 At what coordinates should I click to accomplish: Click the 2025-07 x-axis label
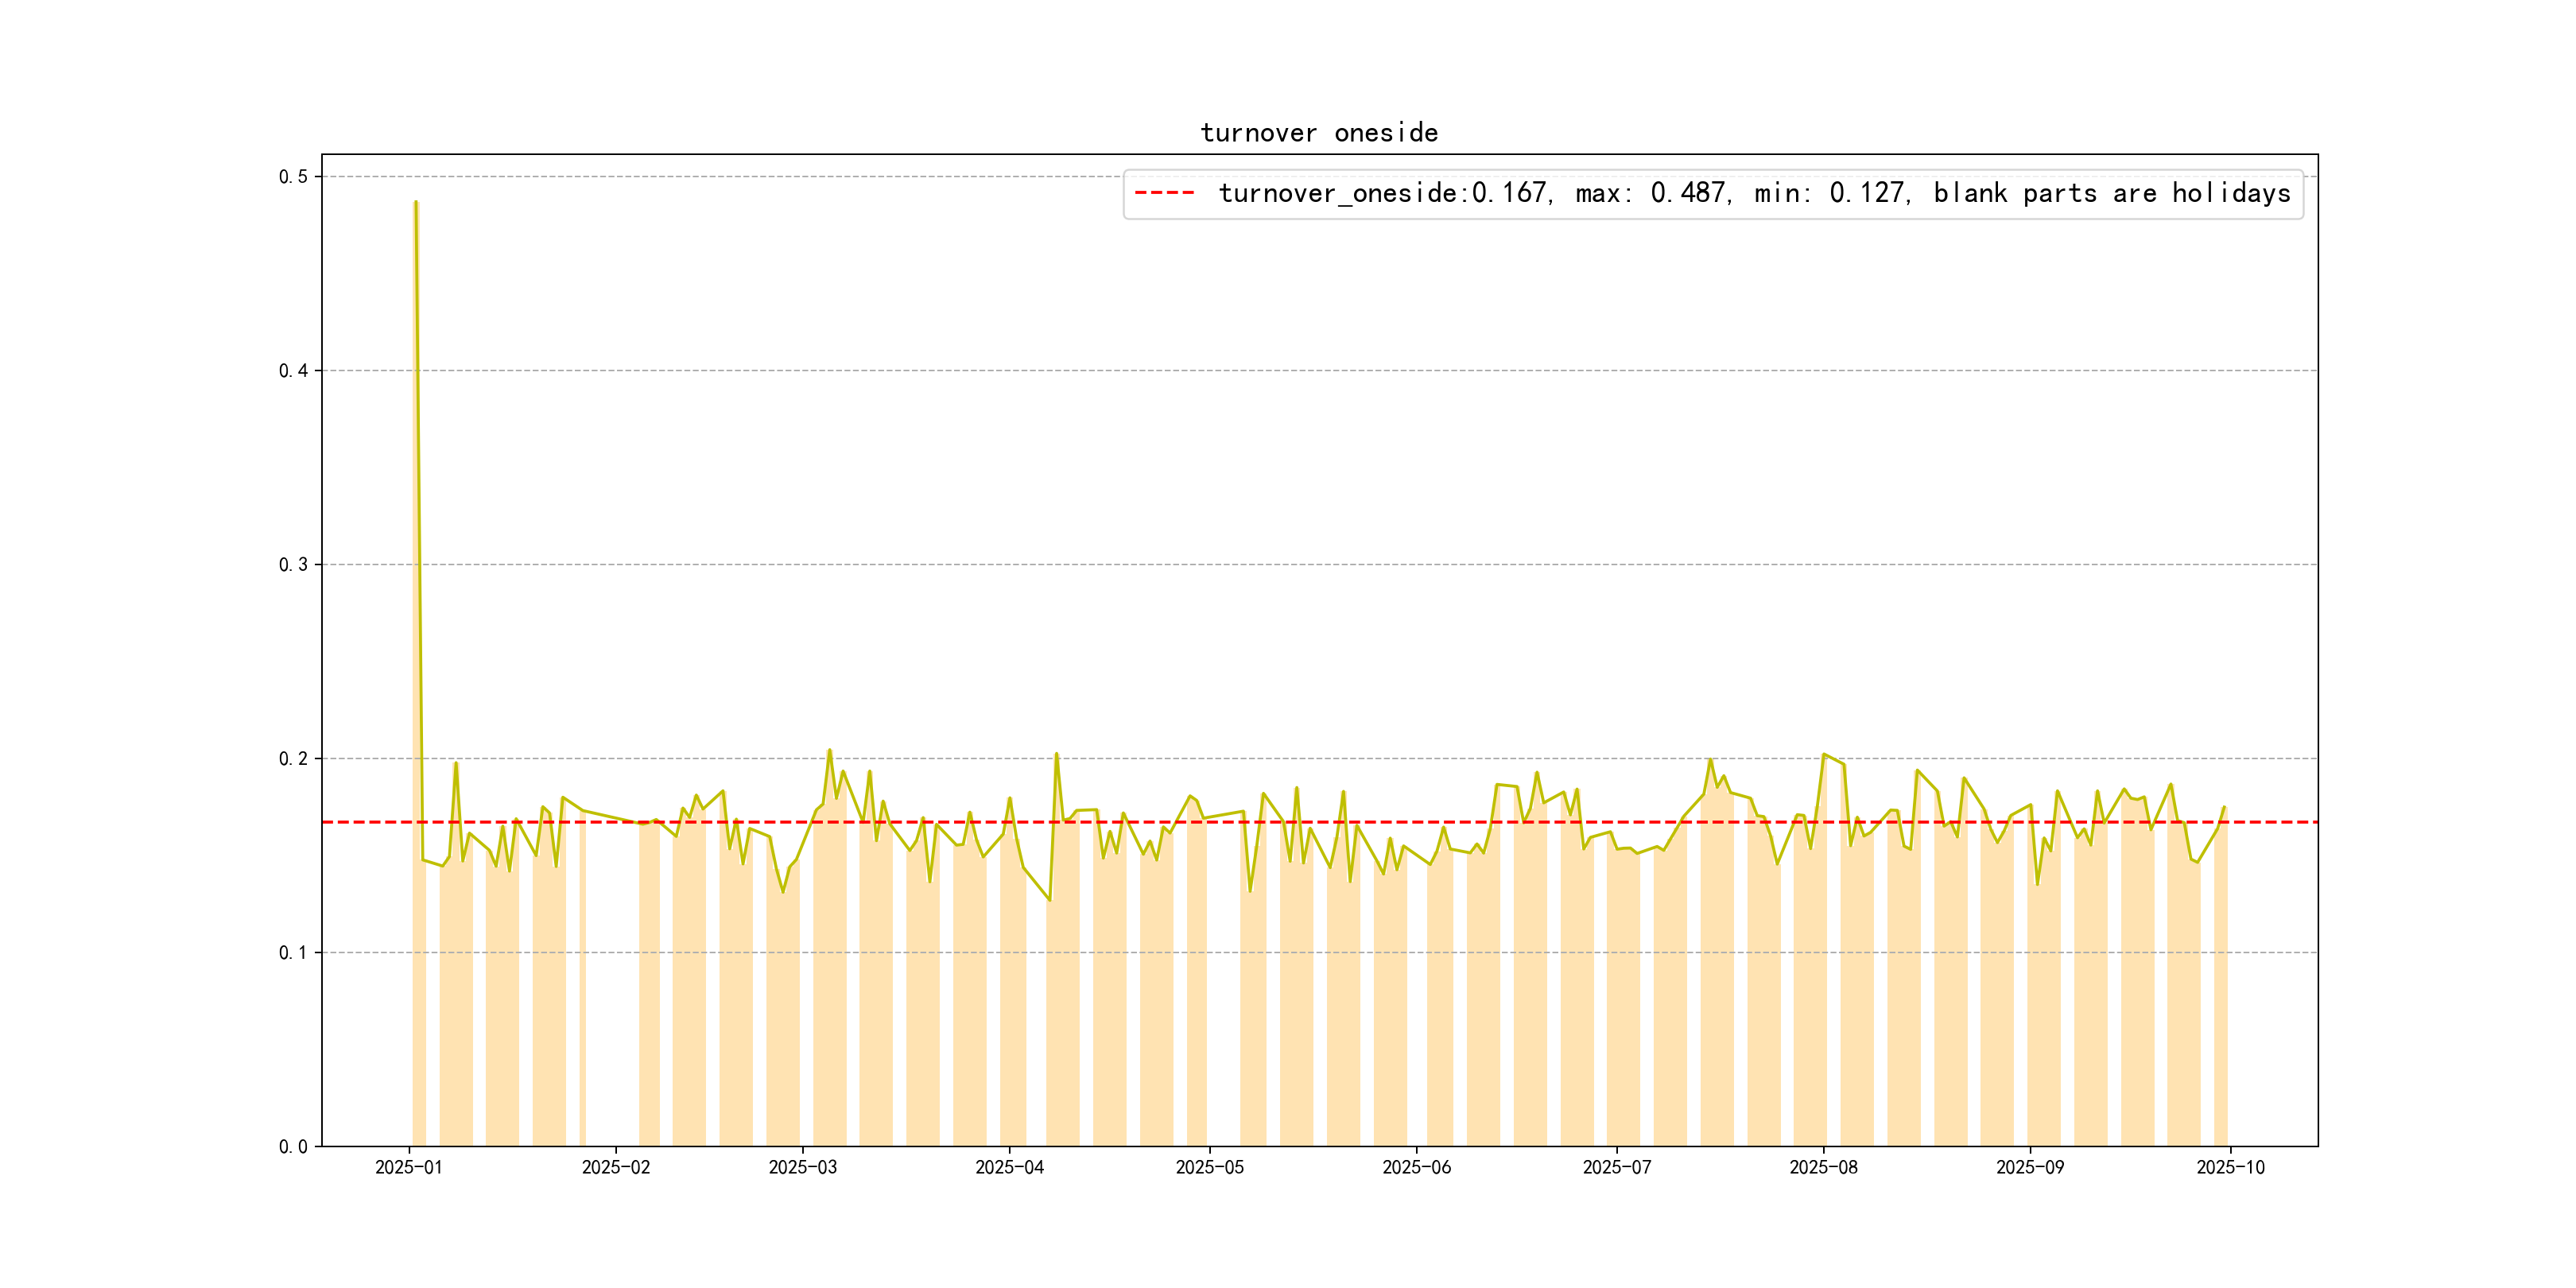tap(1616, 1167)
